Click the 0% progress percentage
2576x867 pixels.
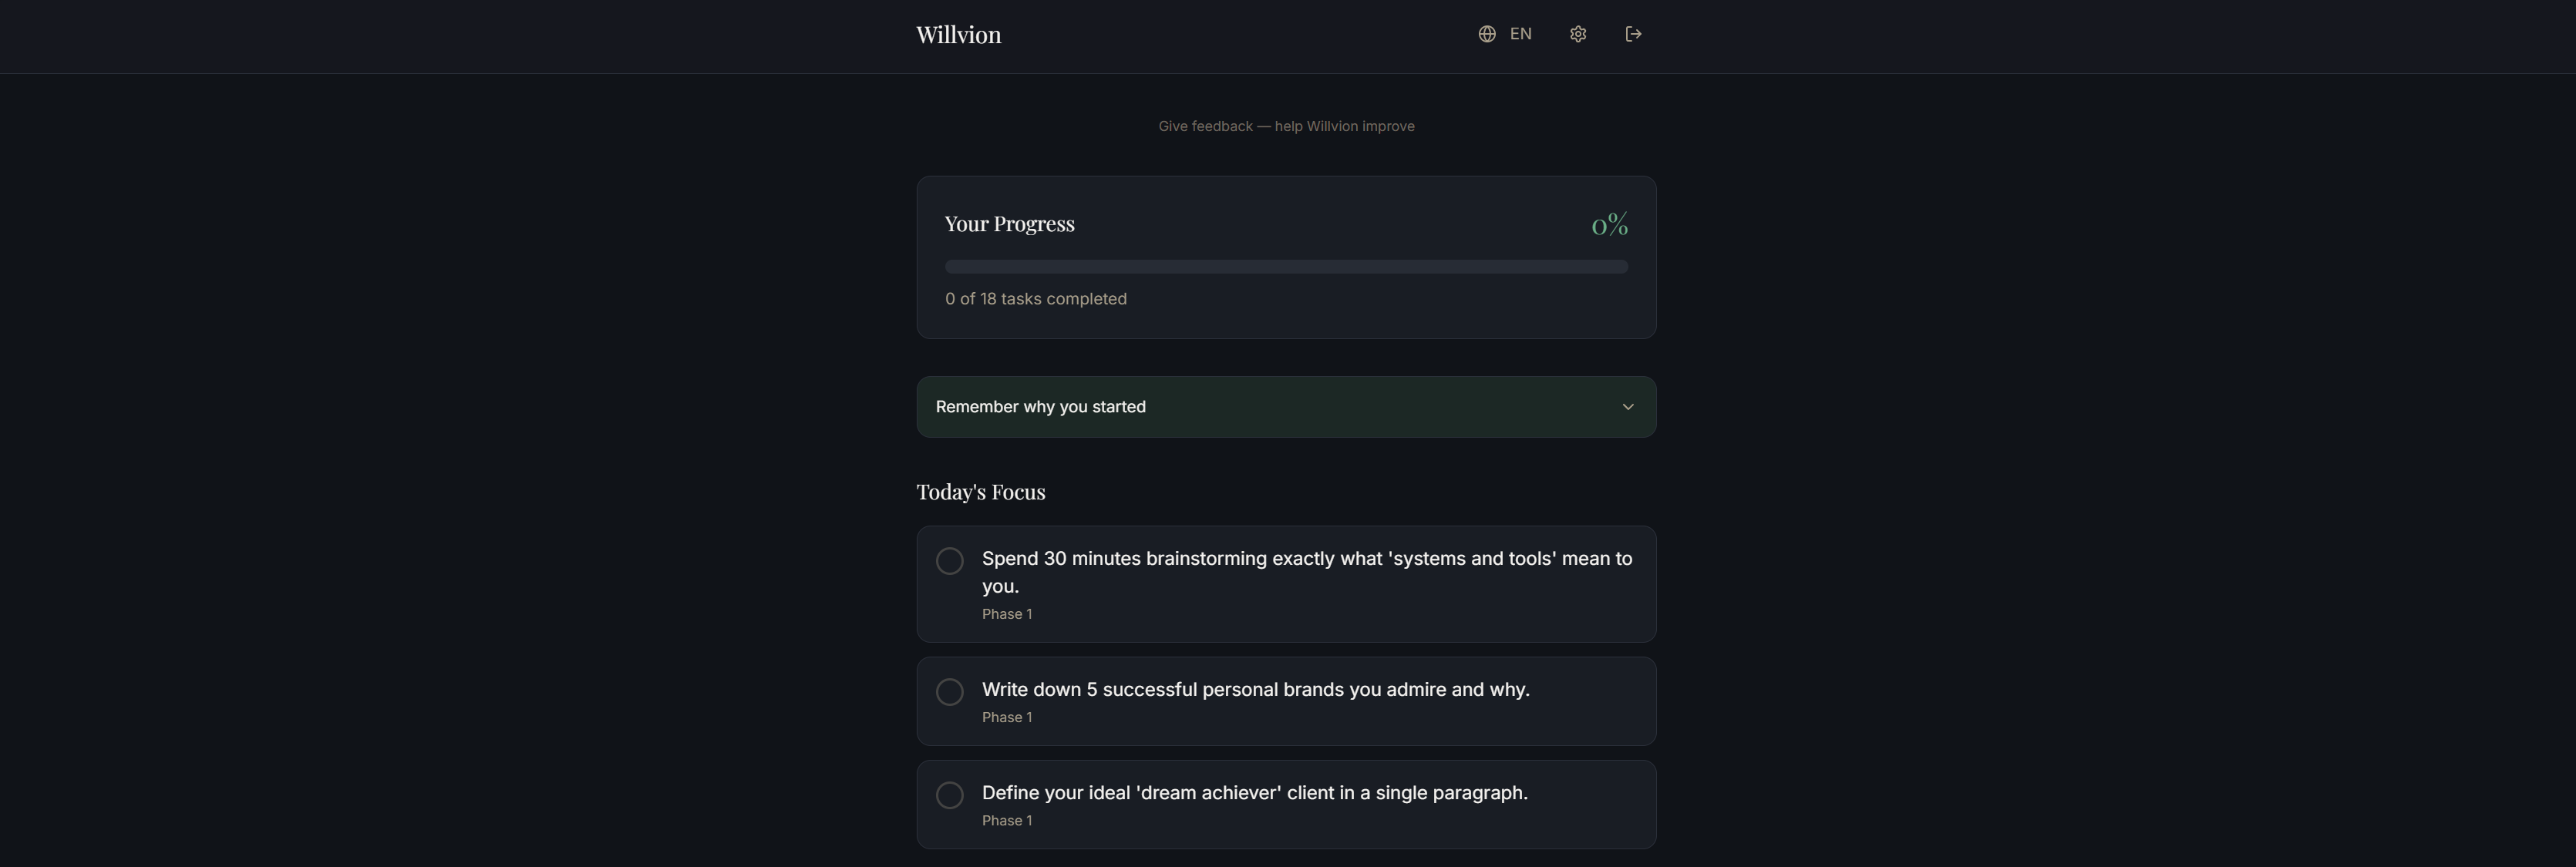tap(1608, 223)
